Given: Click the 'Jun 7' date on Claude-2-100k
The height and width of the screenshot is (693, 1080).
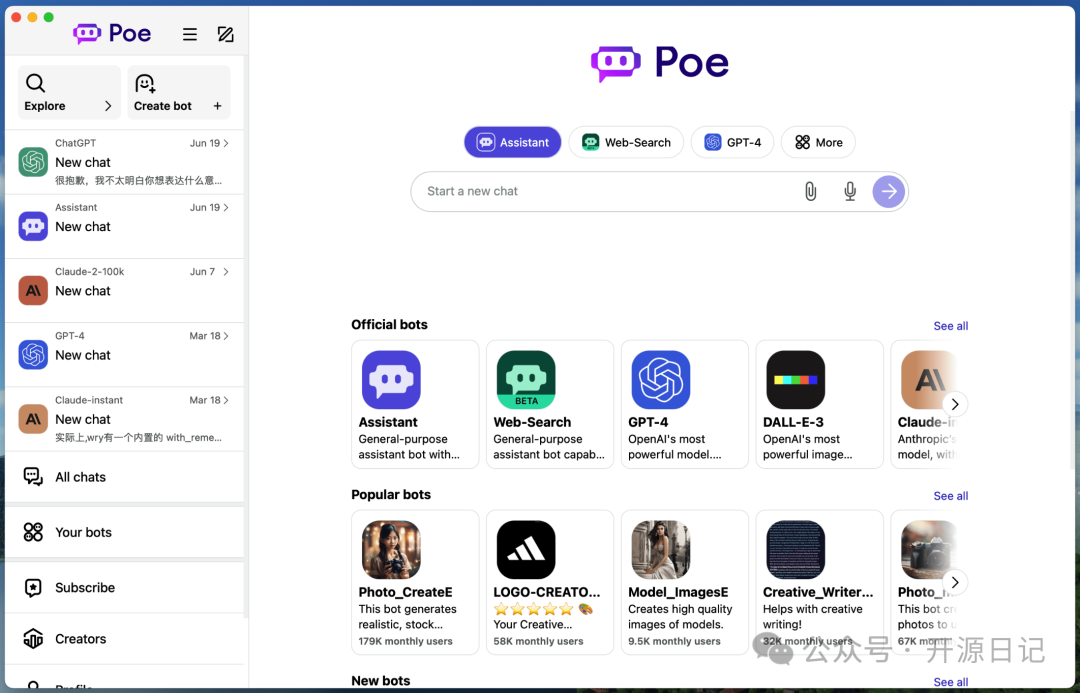Looking at the screenshot, I should [x=202, y=271].
